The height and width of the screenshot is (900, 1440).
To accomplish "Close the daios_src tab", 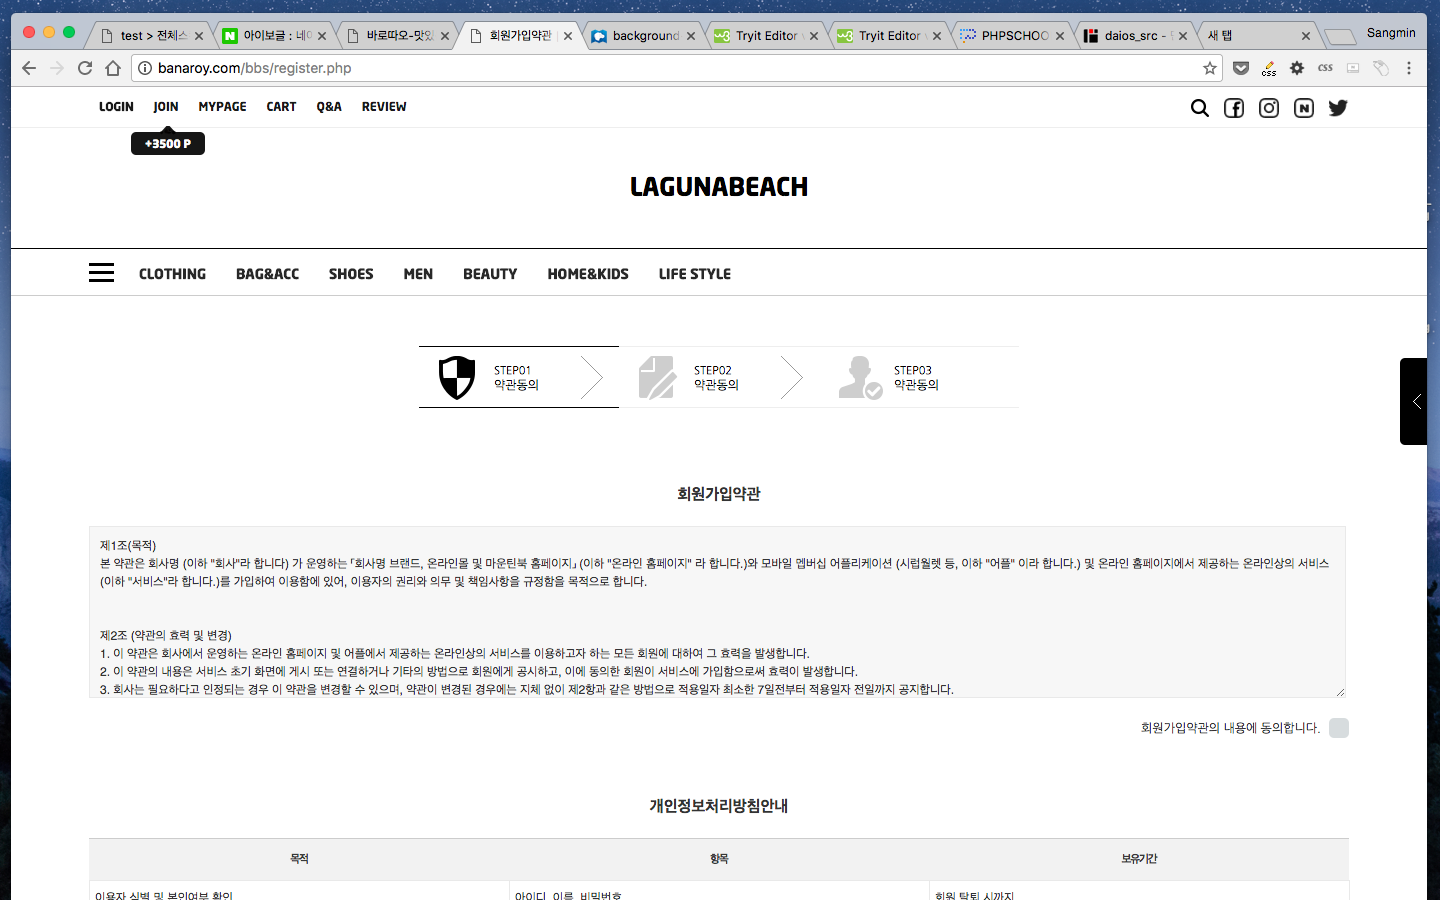I will coord(1183,36).
